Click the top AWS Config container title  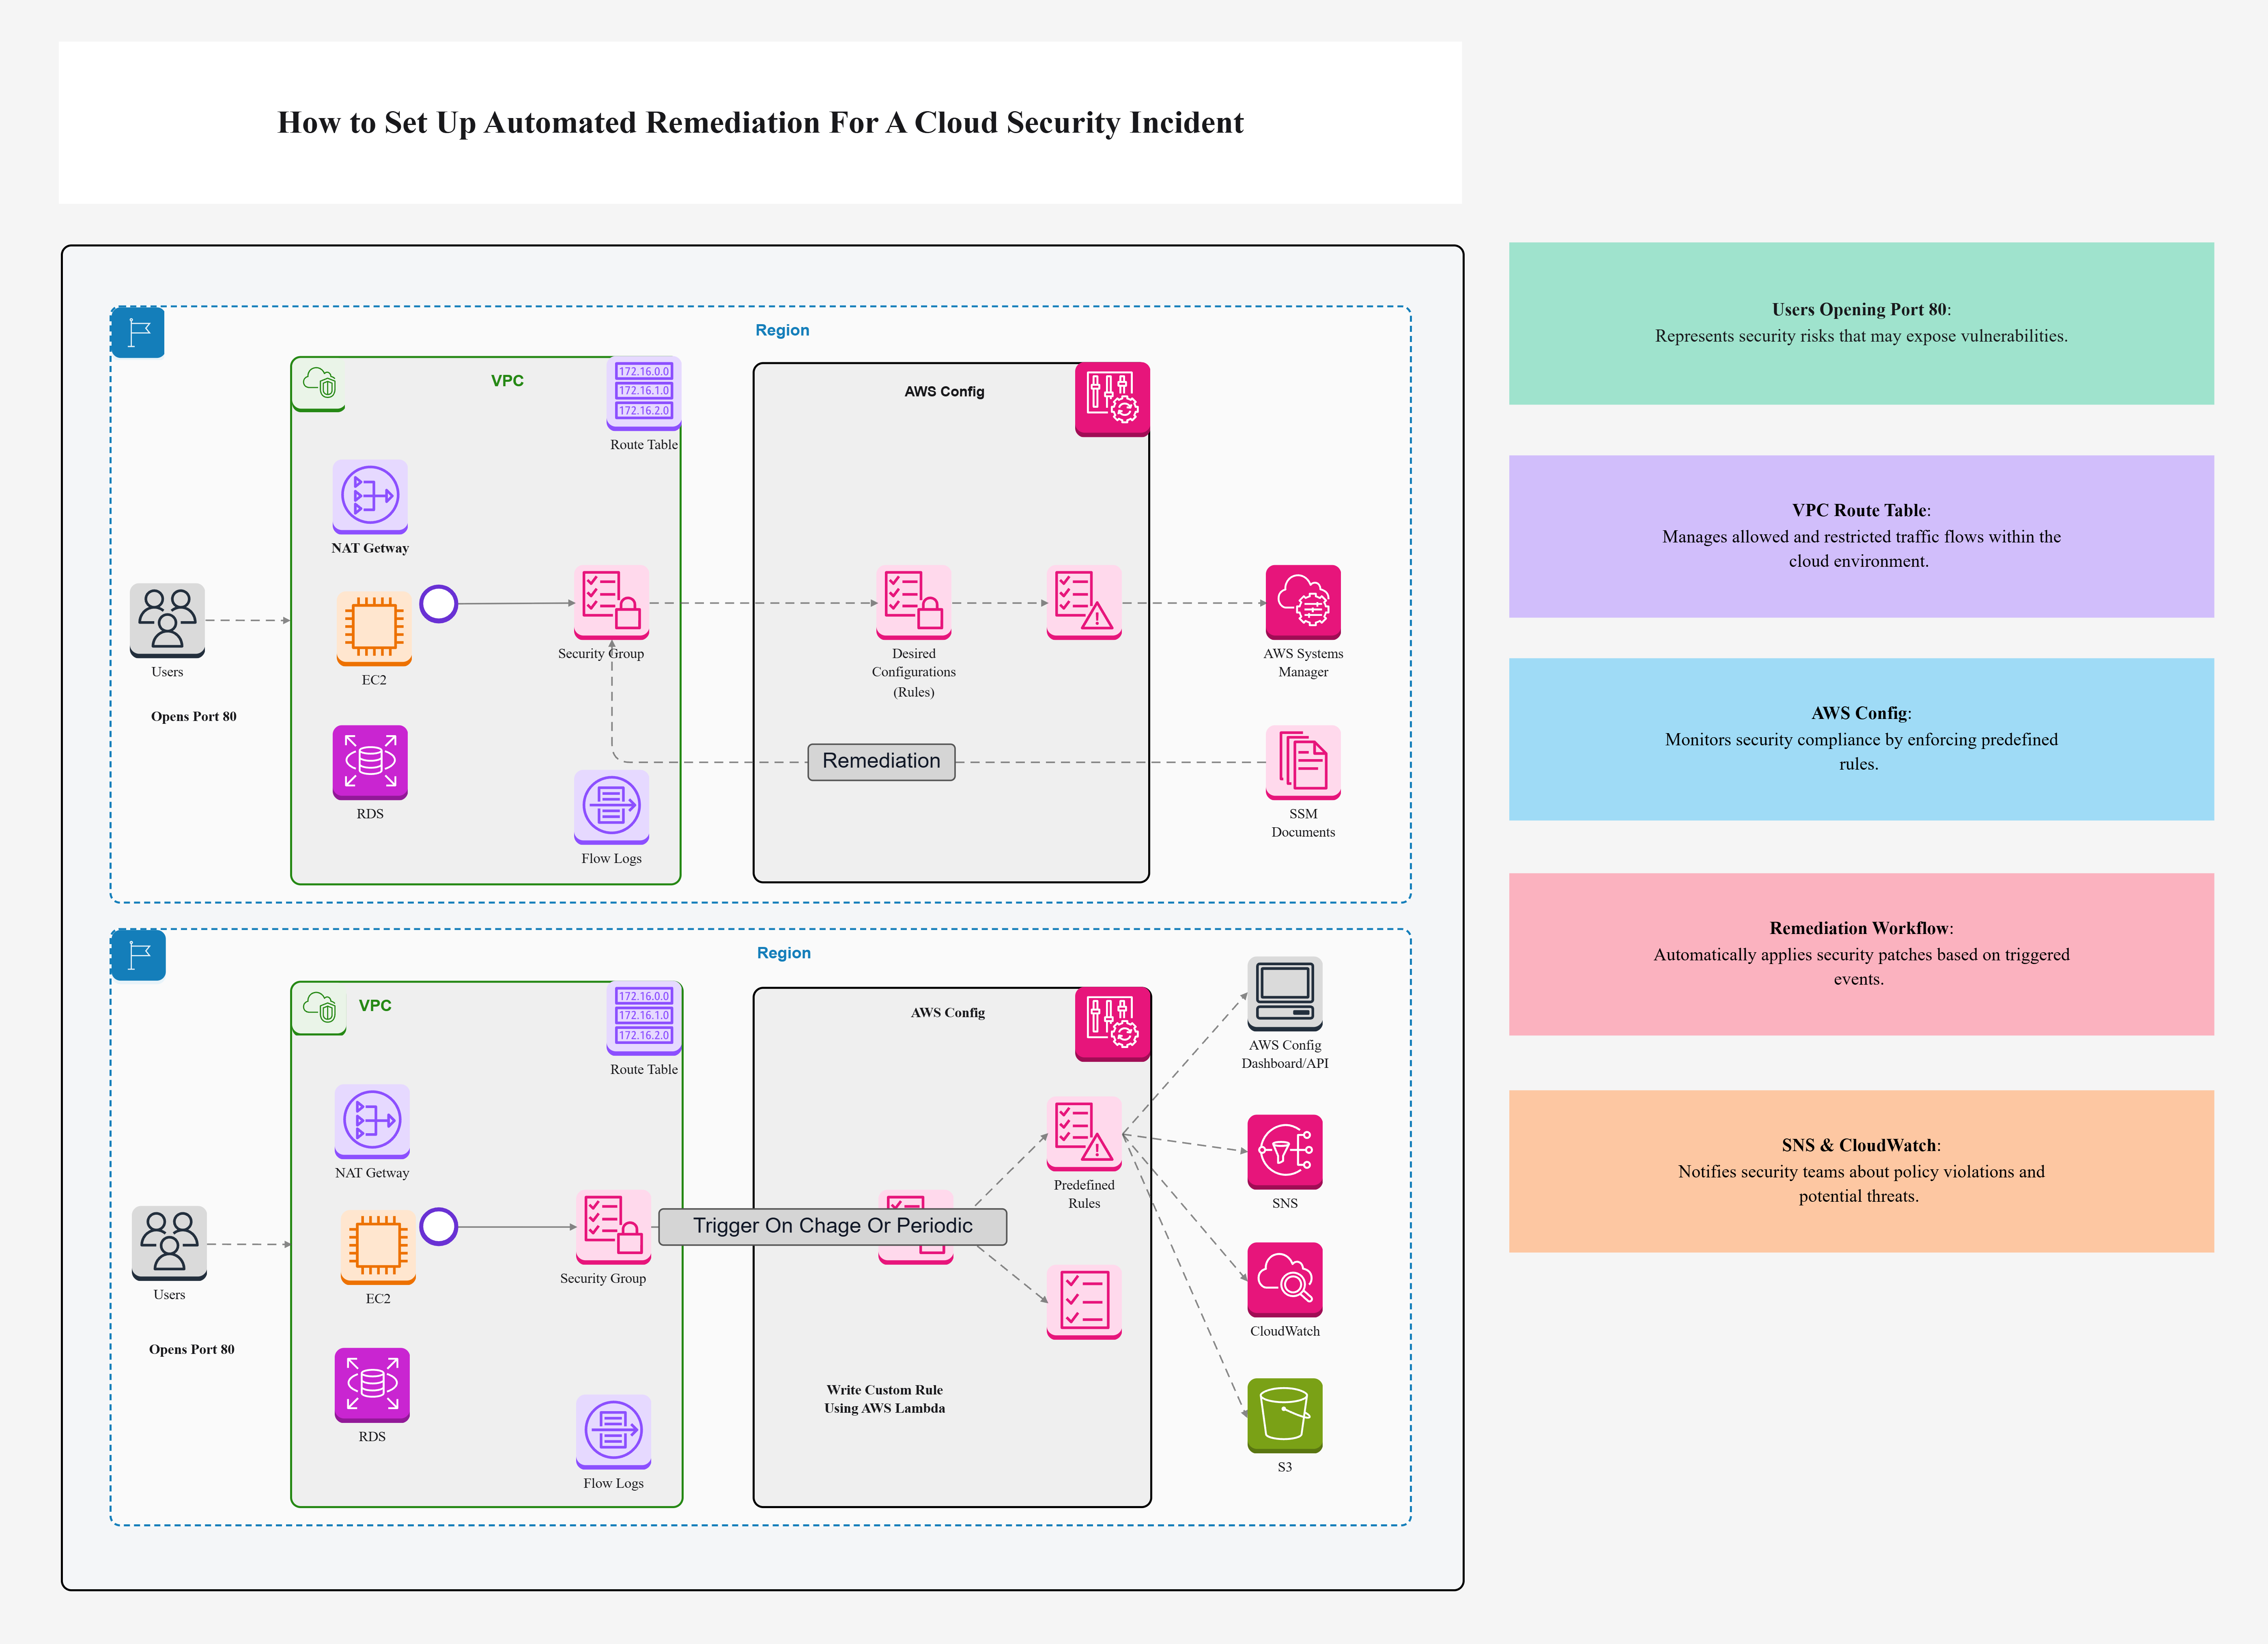(x=944, y=392)
